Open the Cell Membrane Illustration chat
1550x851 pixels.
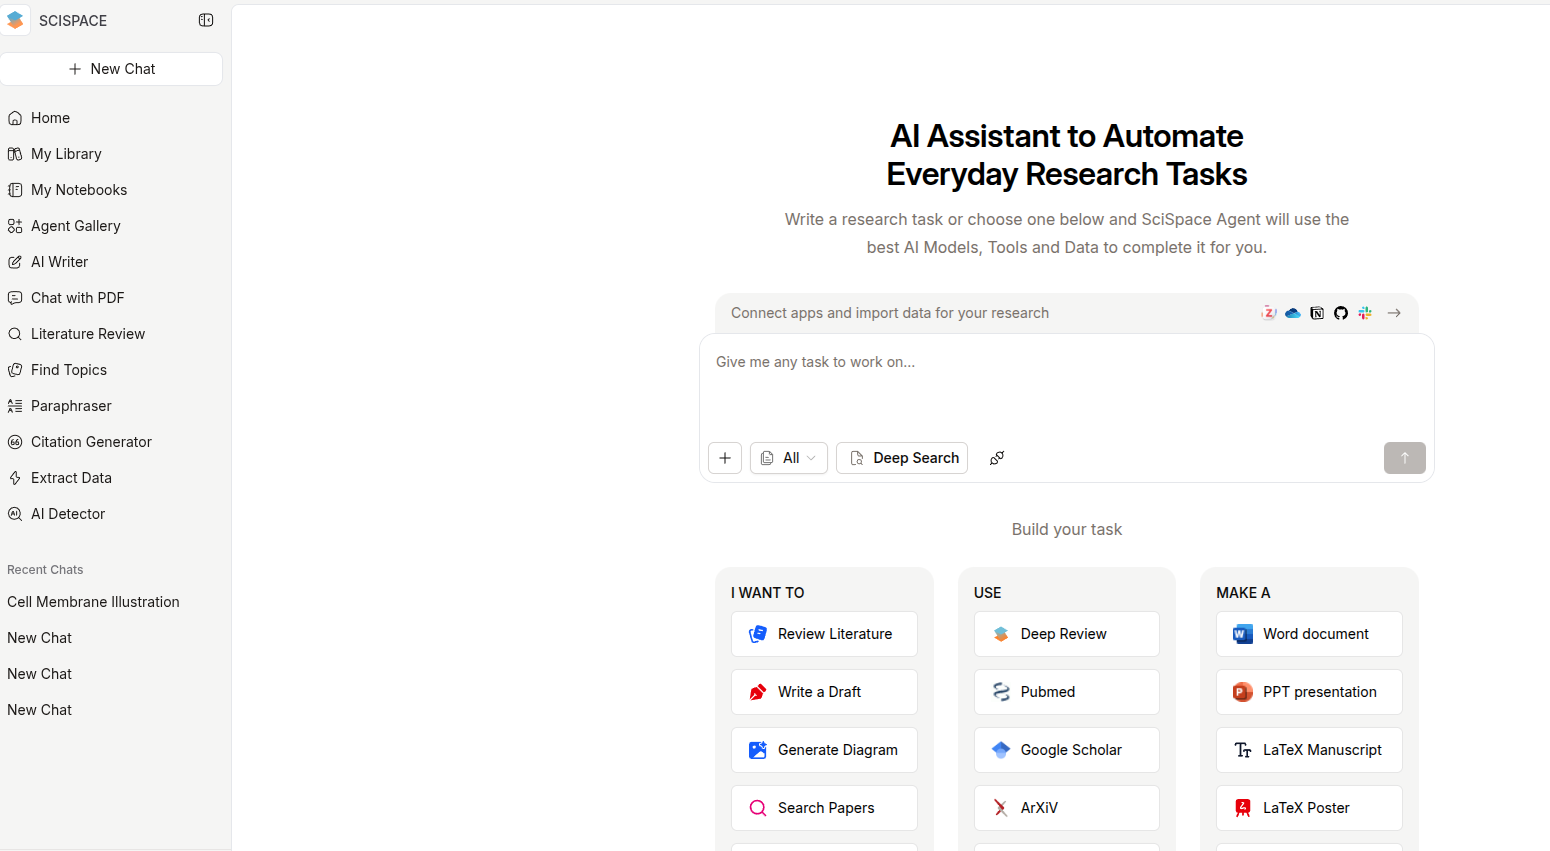tap(93, 602)
